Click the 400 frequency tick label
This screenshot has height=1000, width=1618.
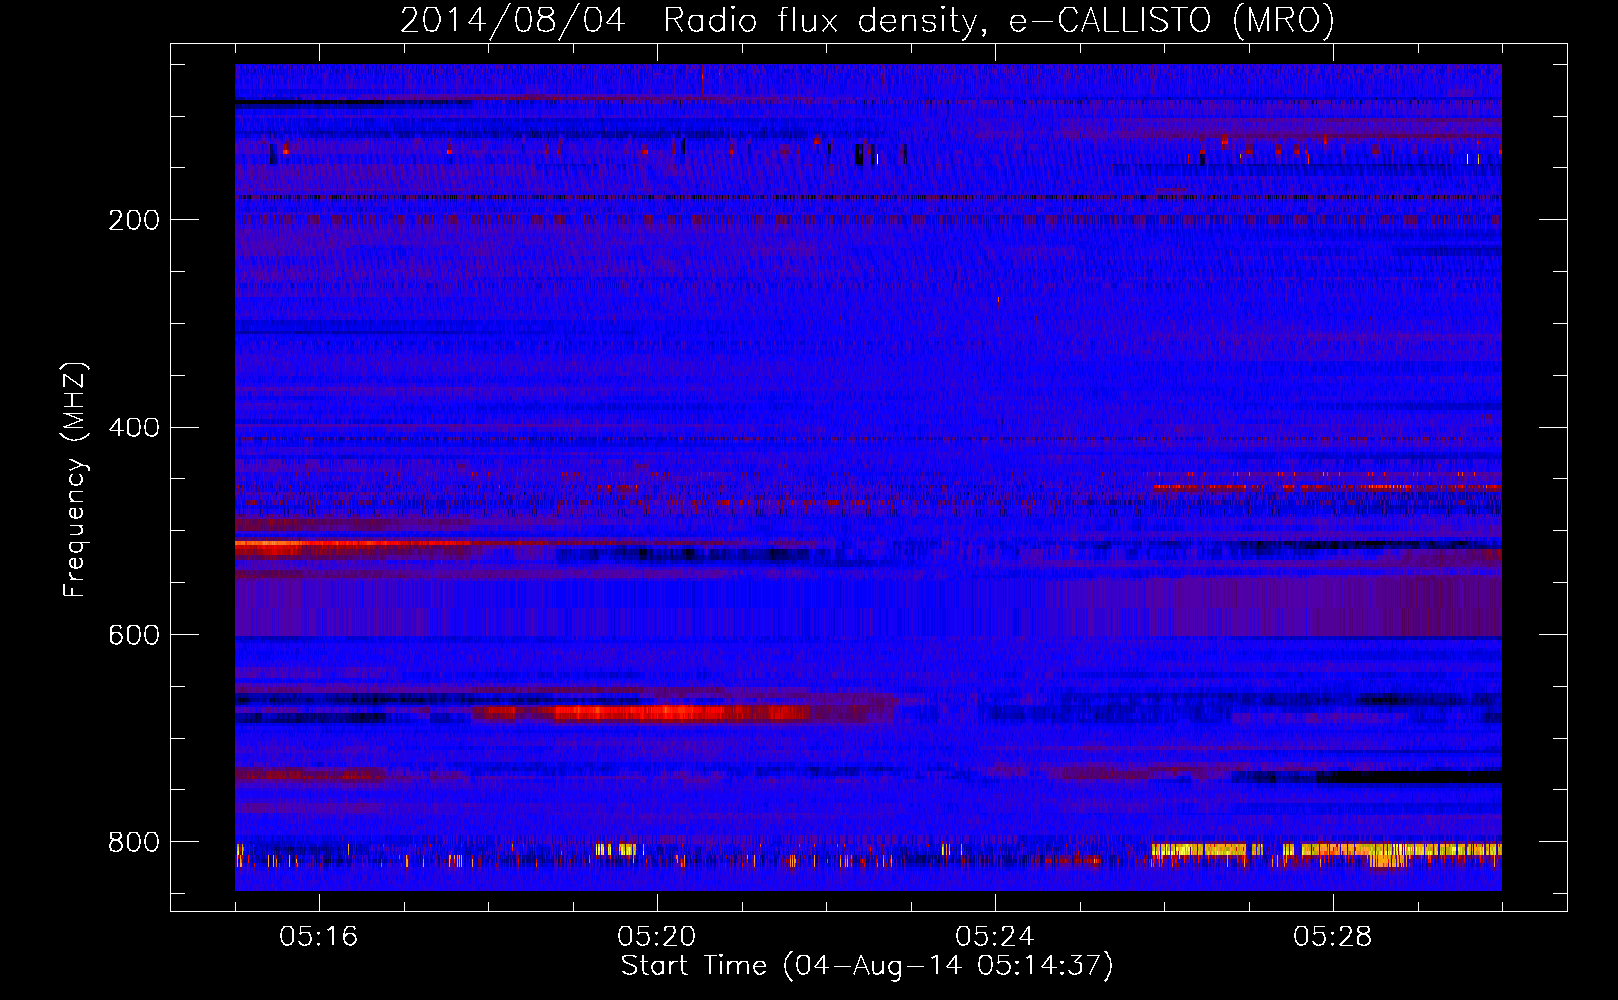coord(133,428)
